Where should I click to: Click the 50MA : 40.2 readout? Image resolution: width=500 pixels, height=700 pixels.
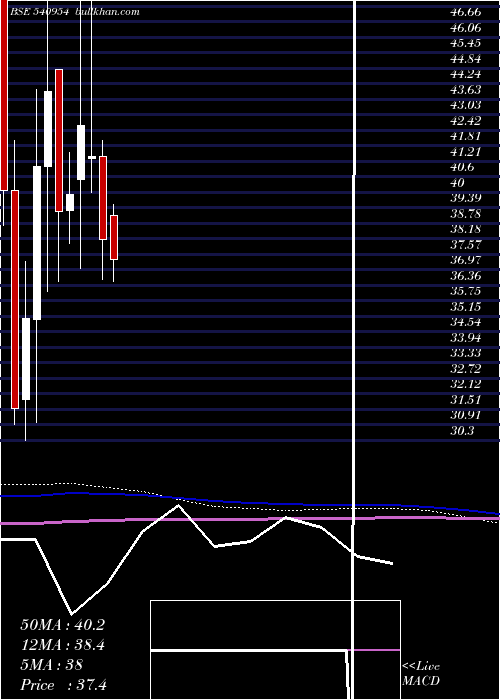pyautogui.click(x=63, y=625)
